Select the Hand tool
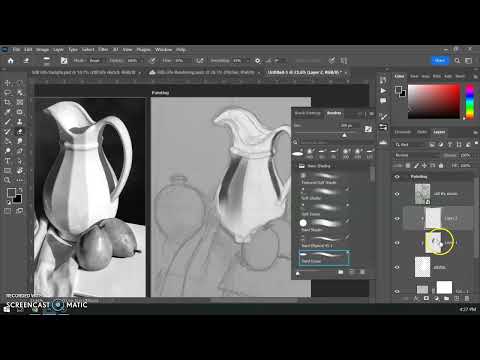The image size is (480, 360). click(x=20, y=170)
